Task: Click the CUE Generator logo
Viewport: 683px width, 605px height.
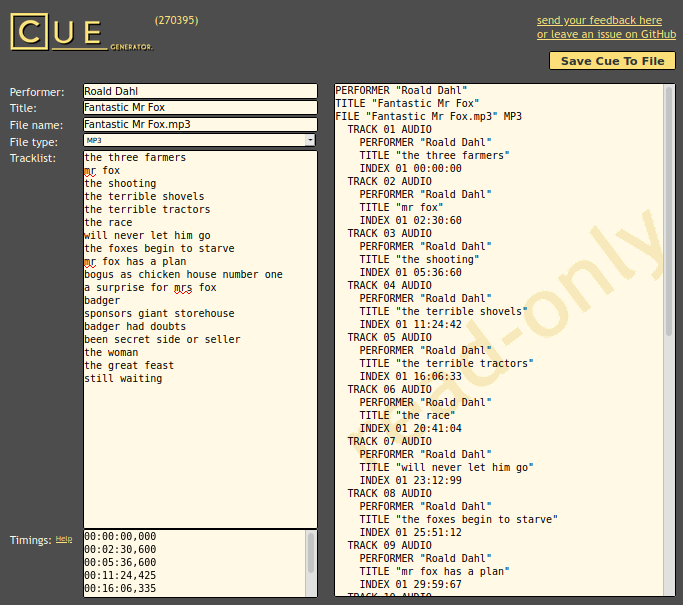Action: pyautogui.click(x=82, y=32)
